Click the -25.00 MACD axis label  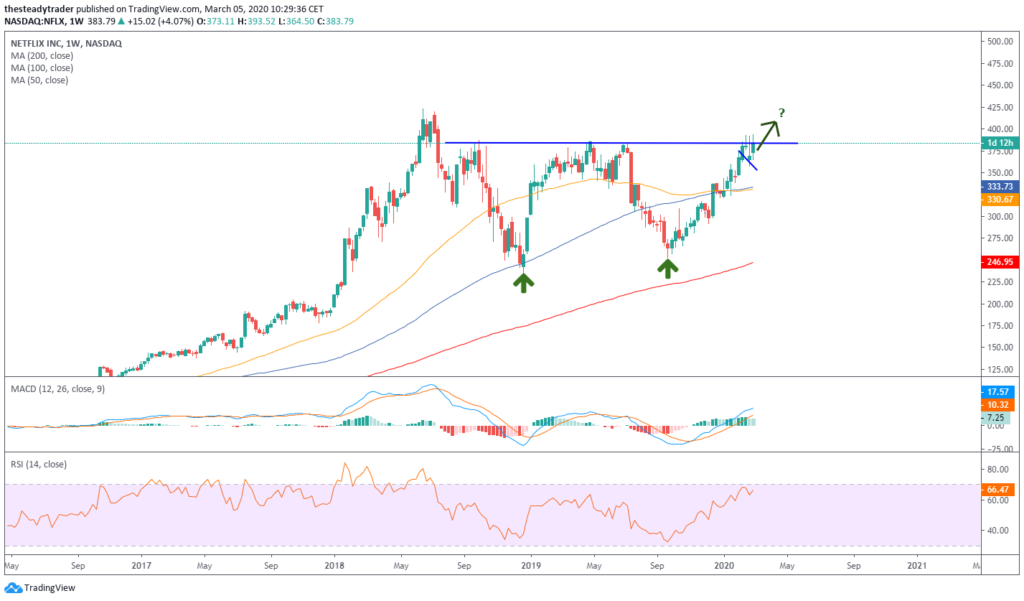click(x=998, y=449)
